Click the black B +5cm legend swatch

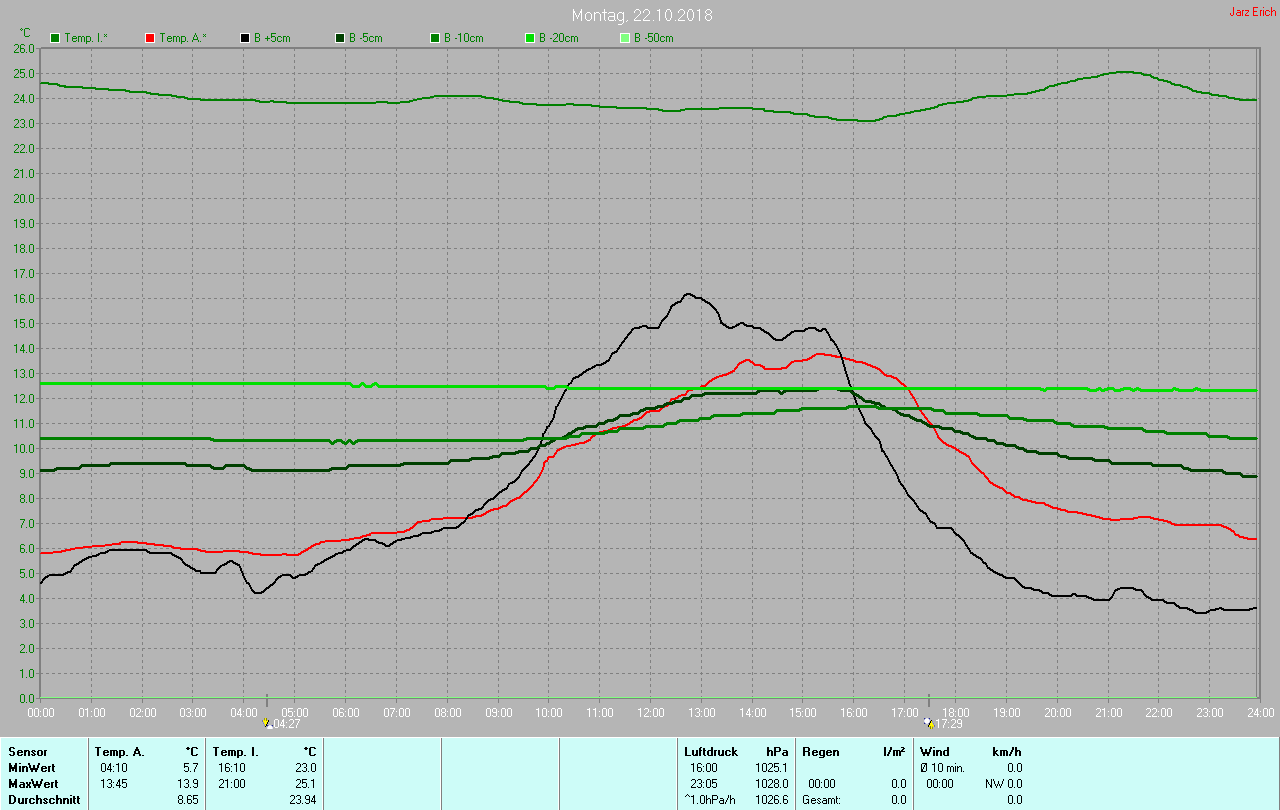tap(245, 38)
